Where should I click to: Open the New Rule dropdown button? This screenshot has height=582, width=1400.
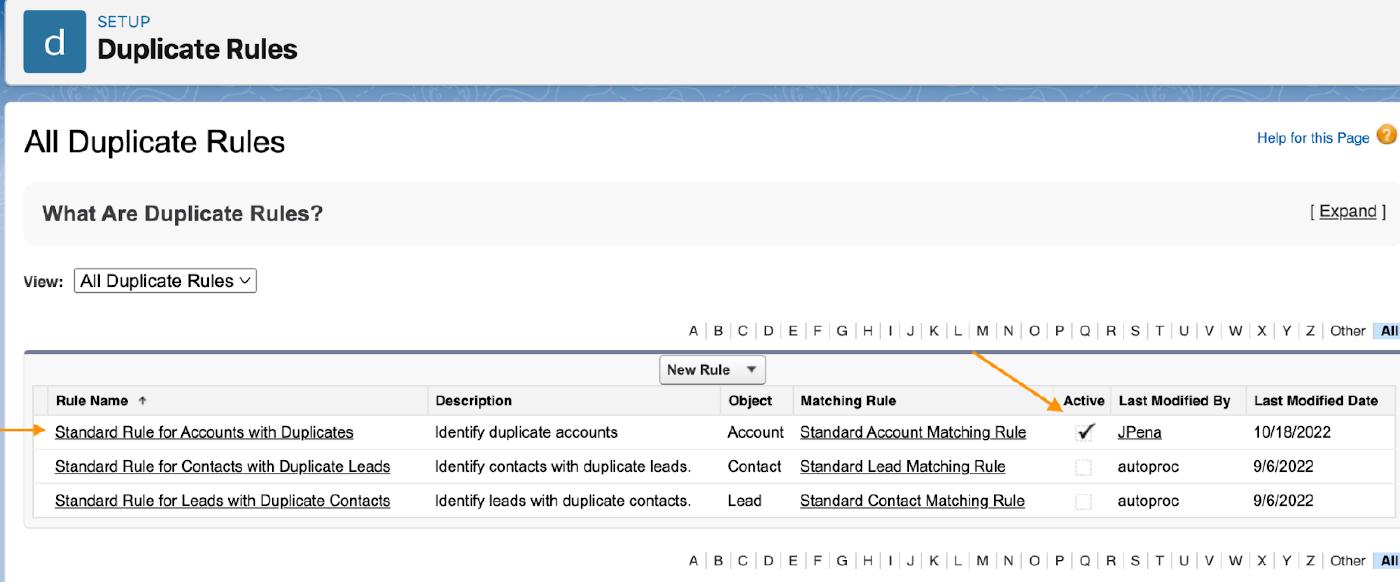[712, 369]
